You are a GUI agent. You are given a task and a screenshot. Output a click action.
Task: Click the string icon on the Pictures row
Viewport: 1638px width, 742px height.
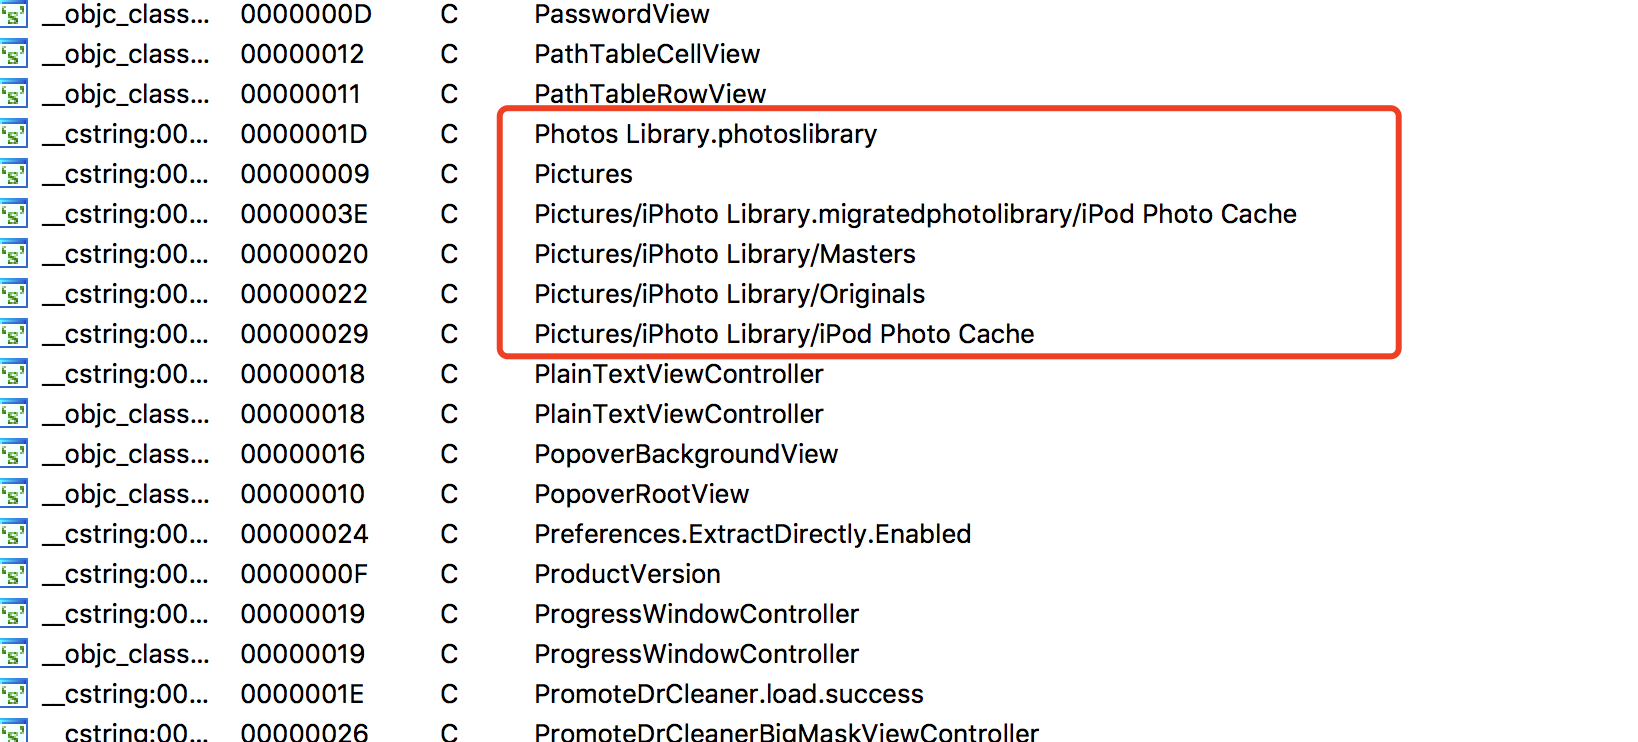click(13, 175)
